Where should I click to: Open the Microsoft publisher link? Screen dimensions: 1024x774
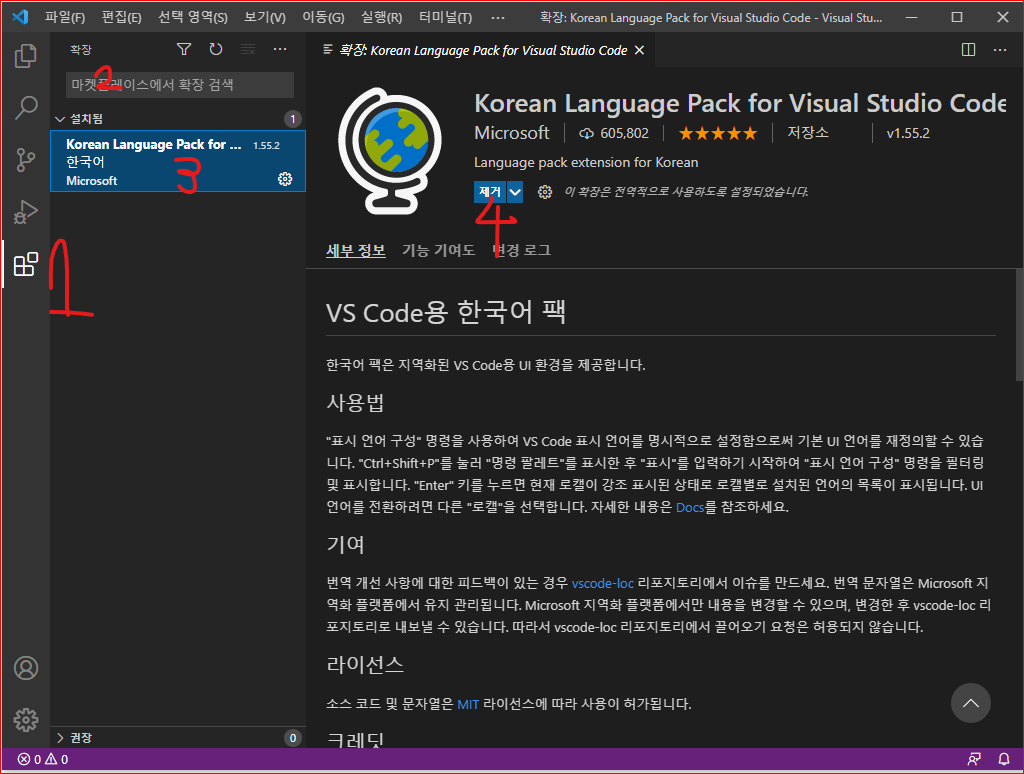click(x=512, y=133)
